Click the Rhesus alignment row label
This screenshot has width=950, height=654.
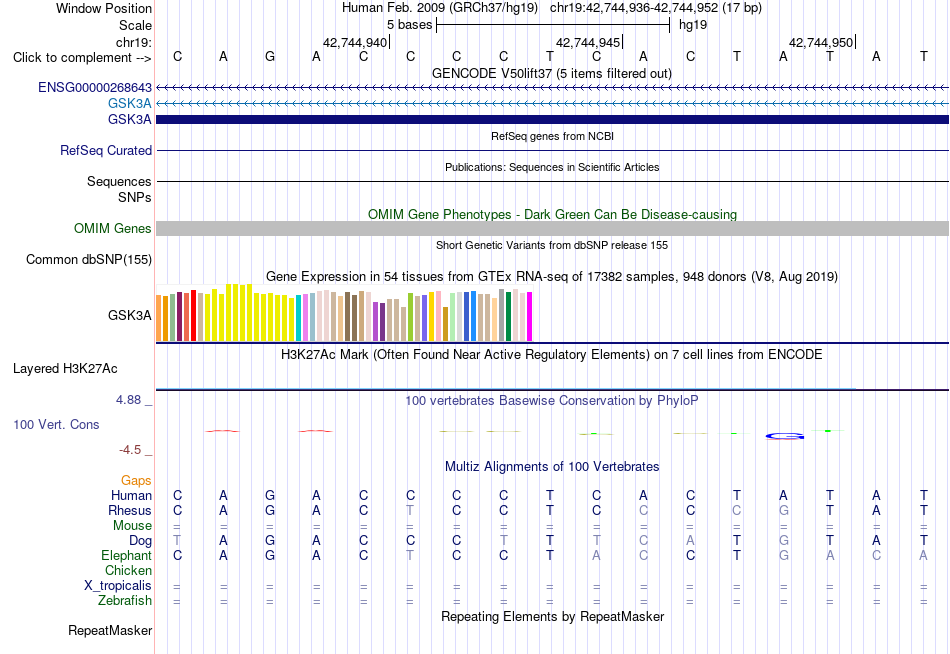coord(130,511)
